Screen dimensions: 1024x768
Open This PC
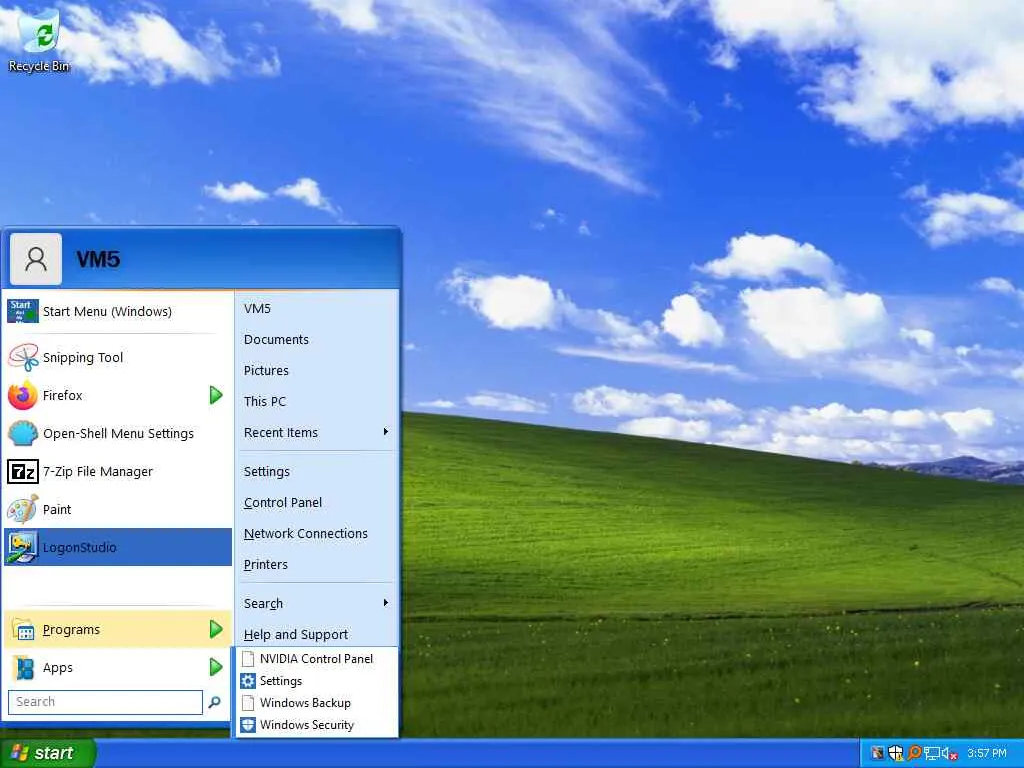point(264,402)
